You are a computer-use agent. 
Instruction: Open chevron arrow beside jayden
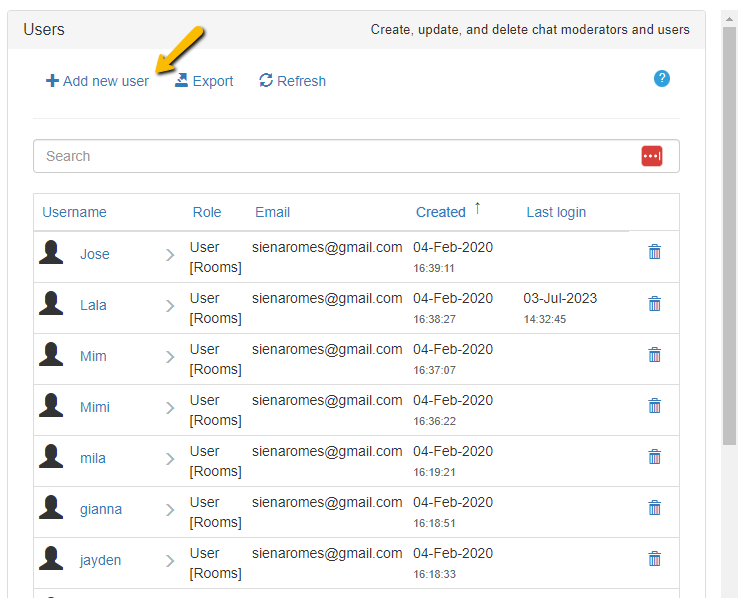tap(170, 561)
